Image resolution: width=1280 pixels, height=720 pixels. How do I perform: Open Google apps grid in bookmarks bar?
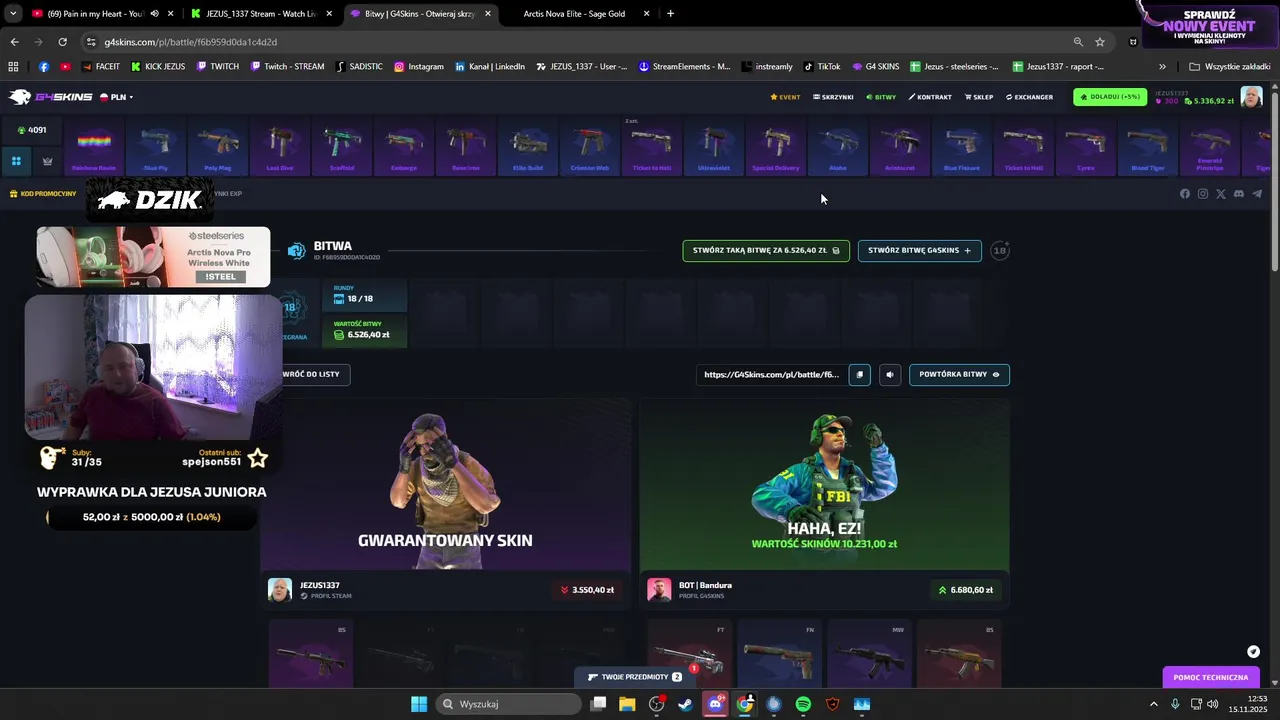[x=13, y=67]
